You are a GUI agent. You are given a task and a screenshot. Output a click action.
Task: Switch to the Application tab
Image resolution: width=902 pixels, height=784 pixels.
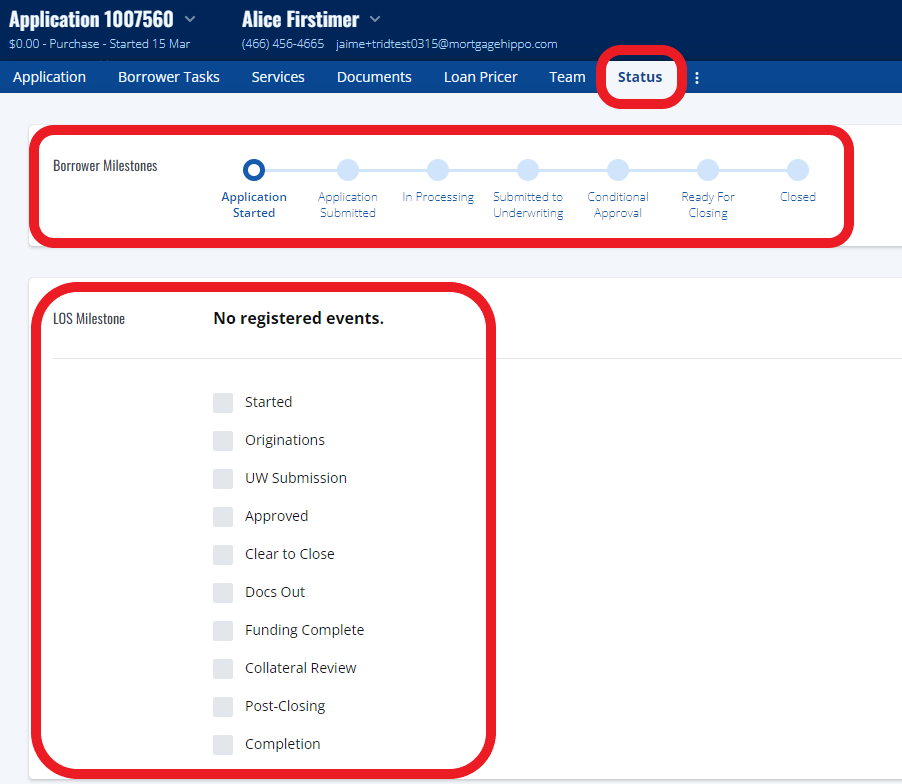[49, 77]
